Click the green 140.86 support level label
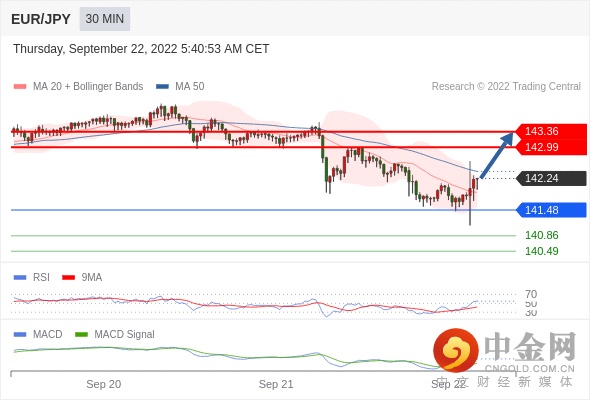590x400 pixels. pyautogui.click(x=541, y=236)
